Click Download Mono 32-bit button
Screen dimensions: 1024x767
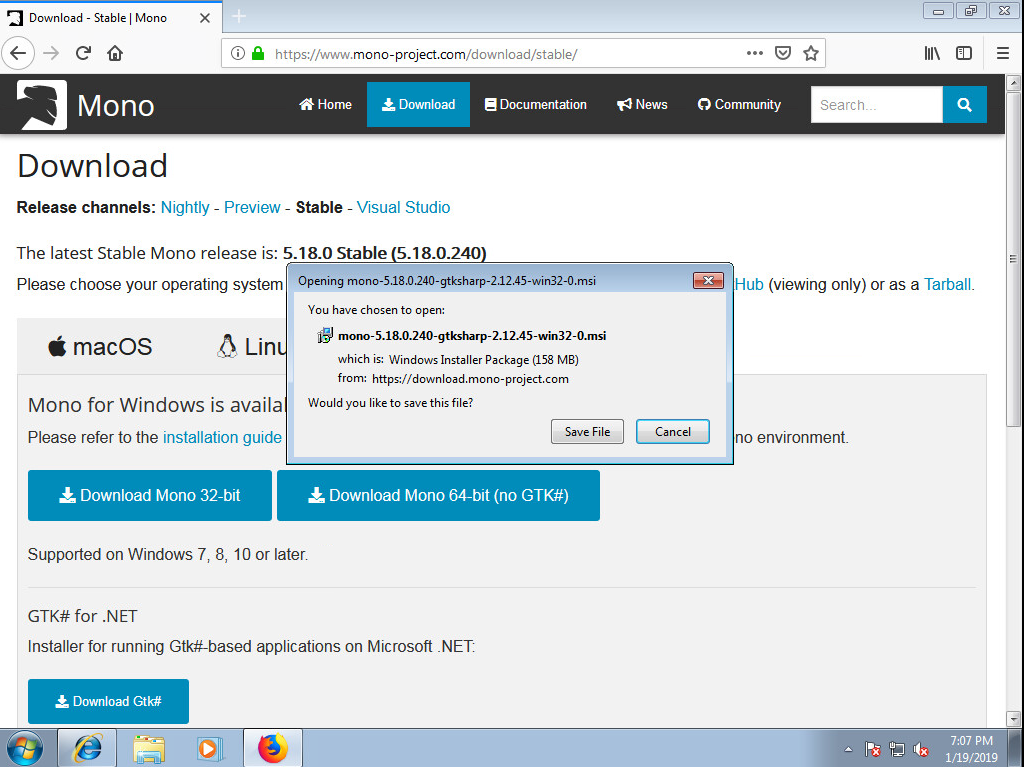coord(150,495)
